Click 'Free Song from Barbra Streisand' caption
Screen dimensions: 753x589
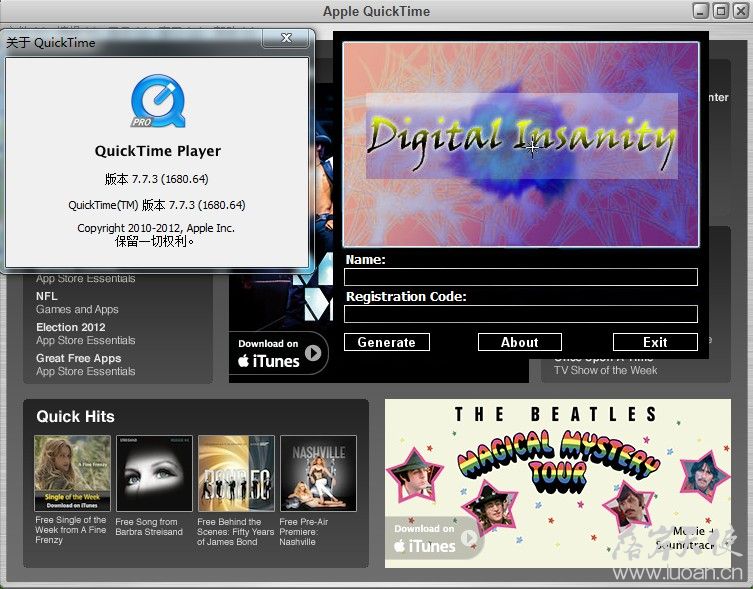pos(149,527)
